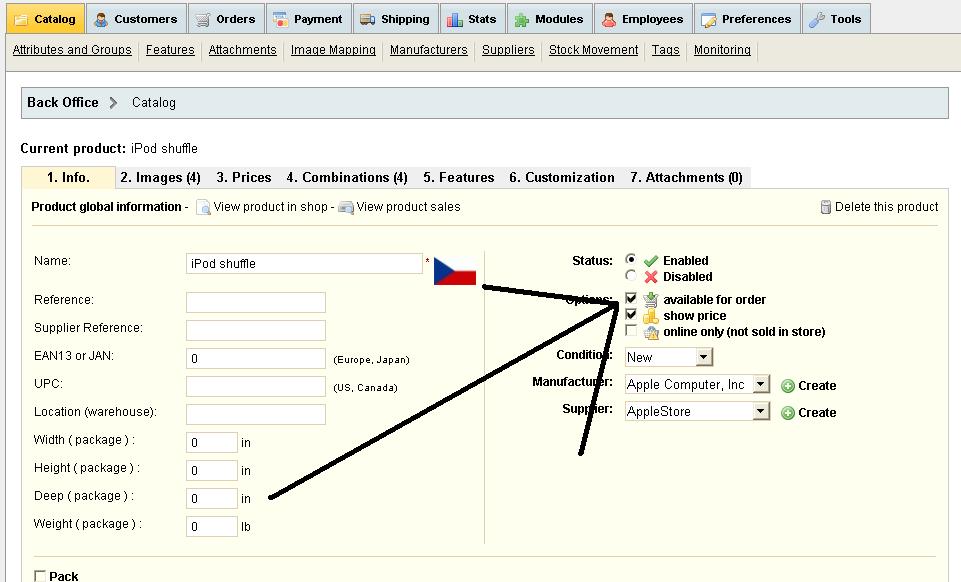
Task: Click Delete this product link
Action: coord(886,207)
